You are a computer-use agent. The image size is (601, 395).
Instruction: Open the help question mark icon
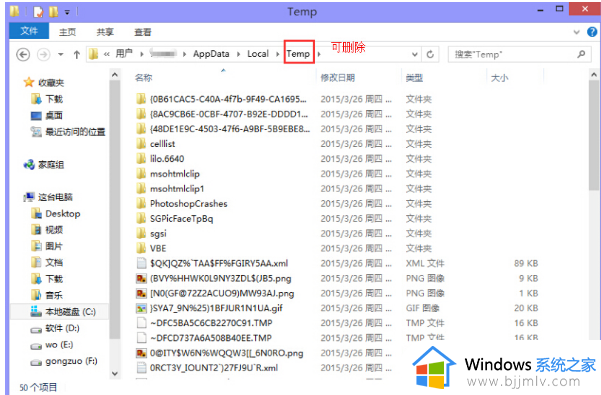pyautogui.click(x=592, y=32)
